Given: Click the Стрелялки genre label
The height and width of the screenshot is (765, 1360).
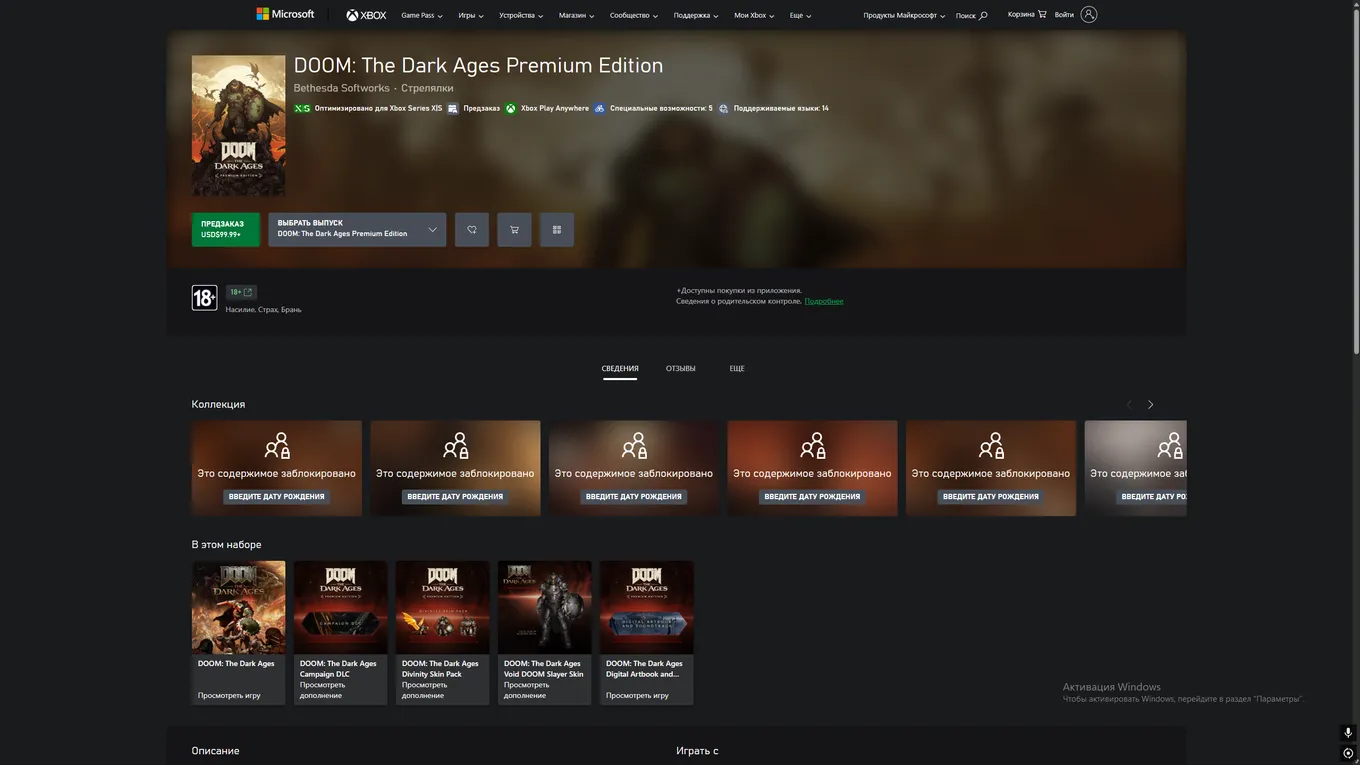Looking at the screenshot, I should click(427, 89).
